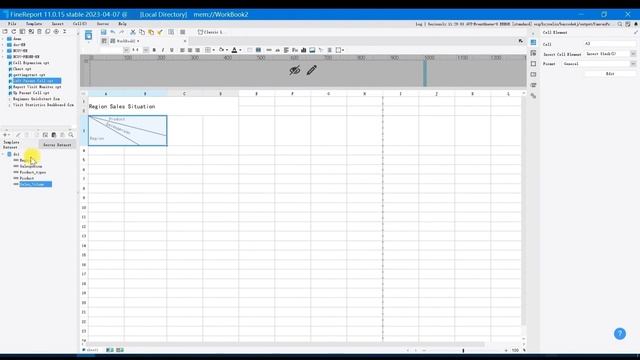
Task: Toggle bold formatting
Action: [154, 50]
